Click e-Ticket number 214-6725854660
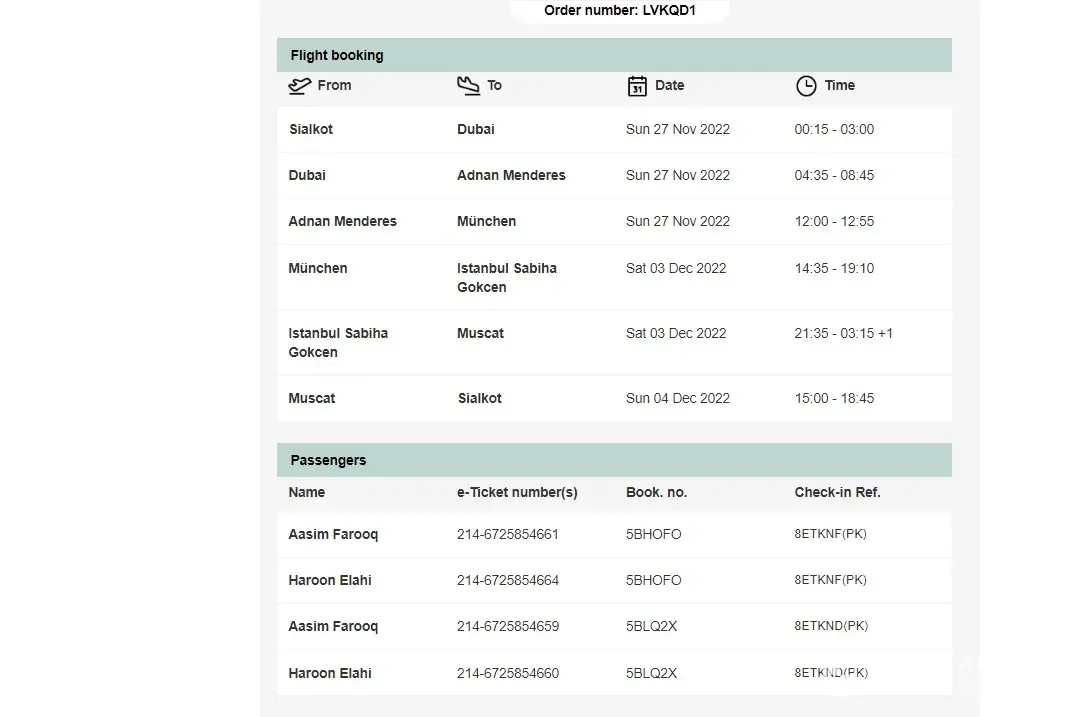This screenshot has height=717, width=1084. (508, 673)
